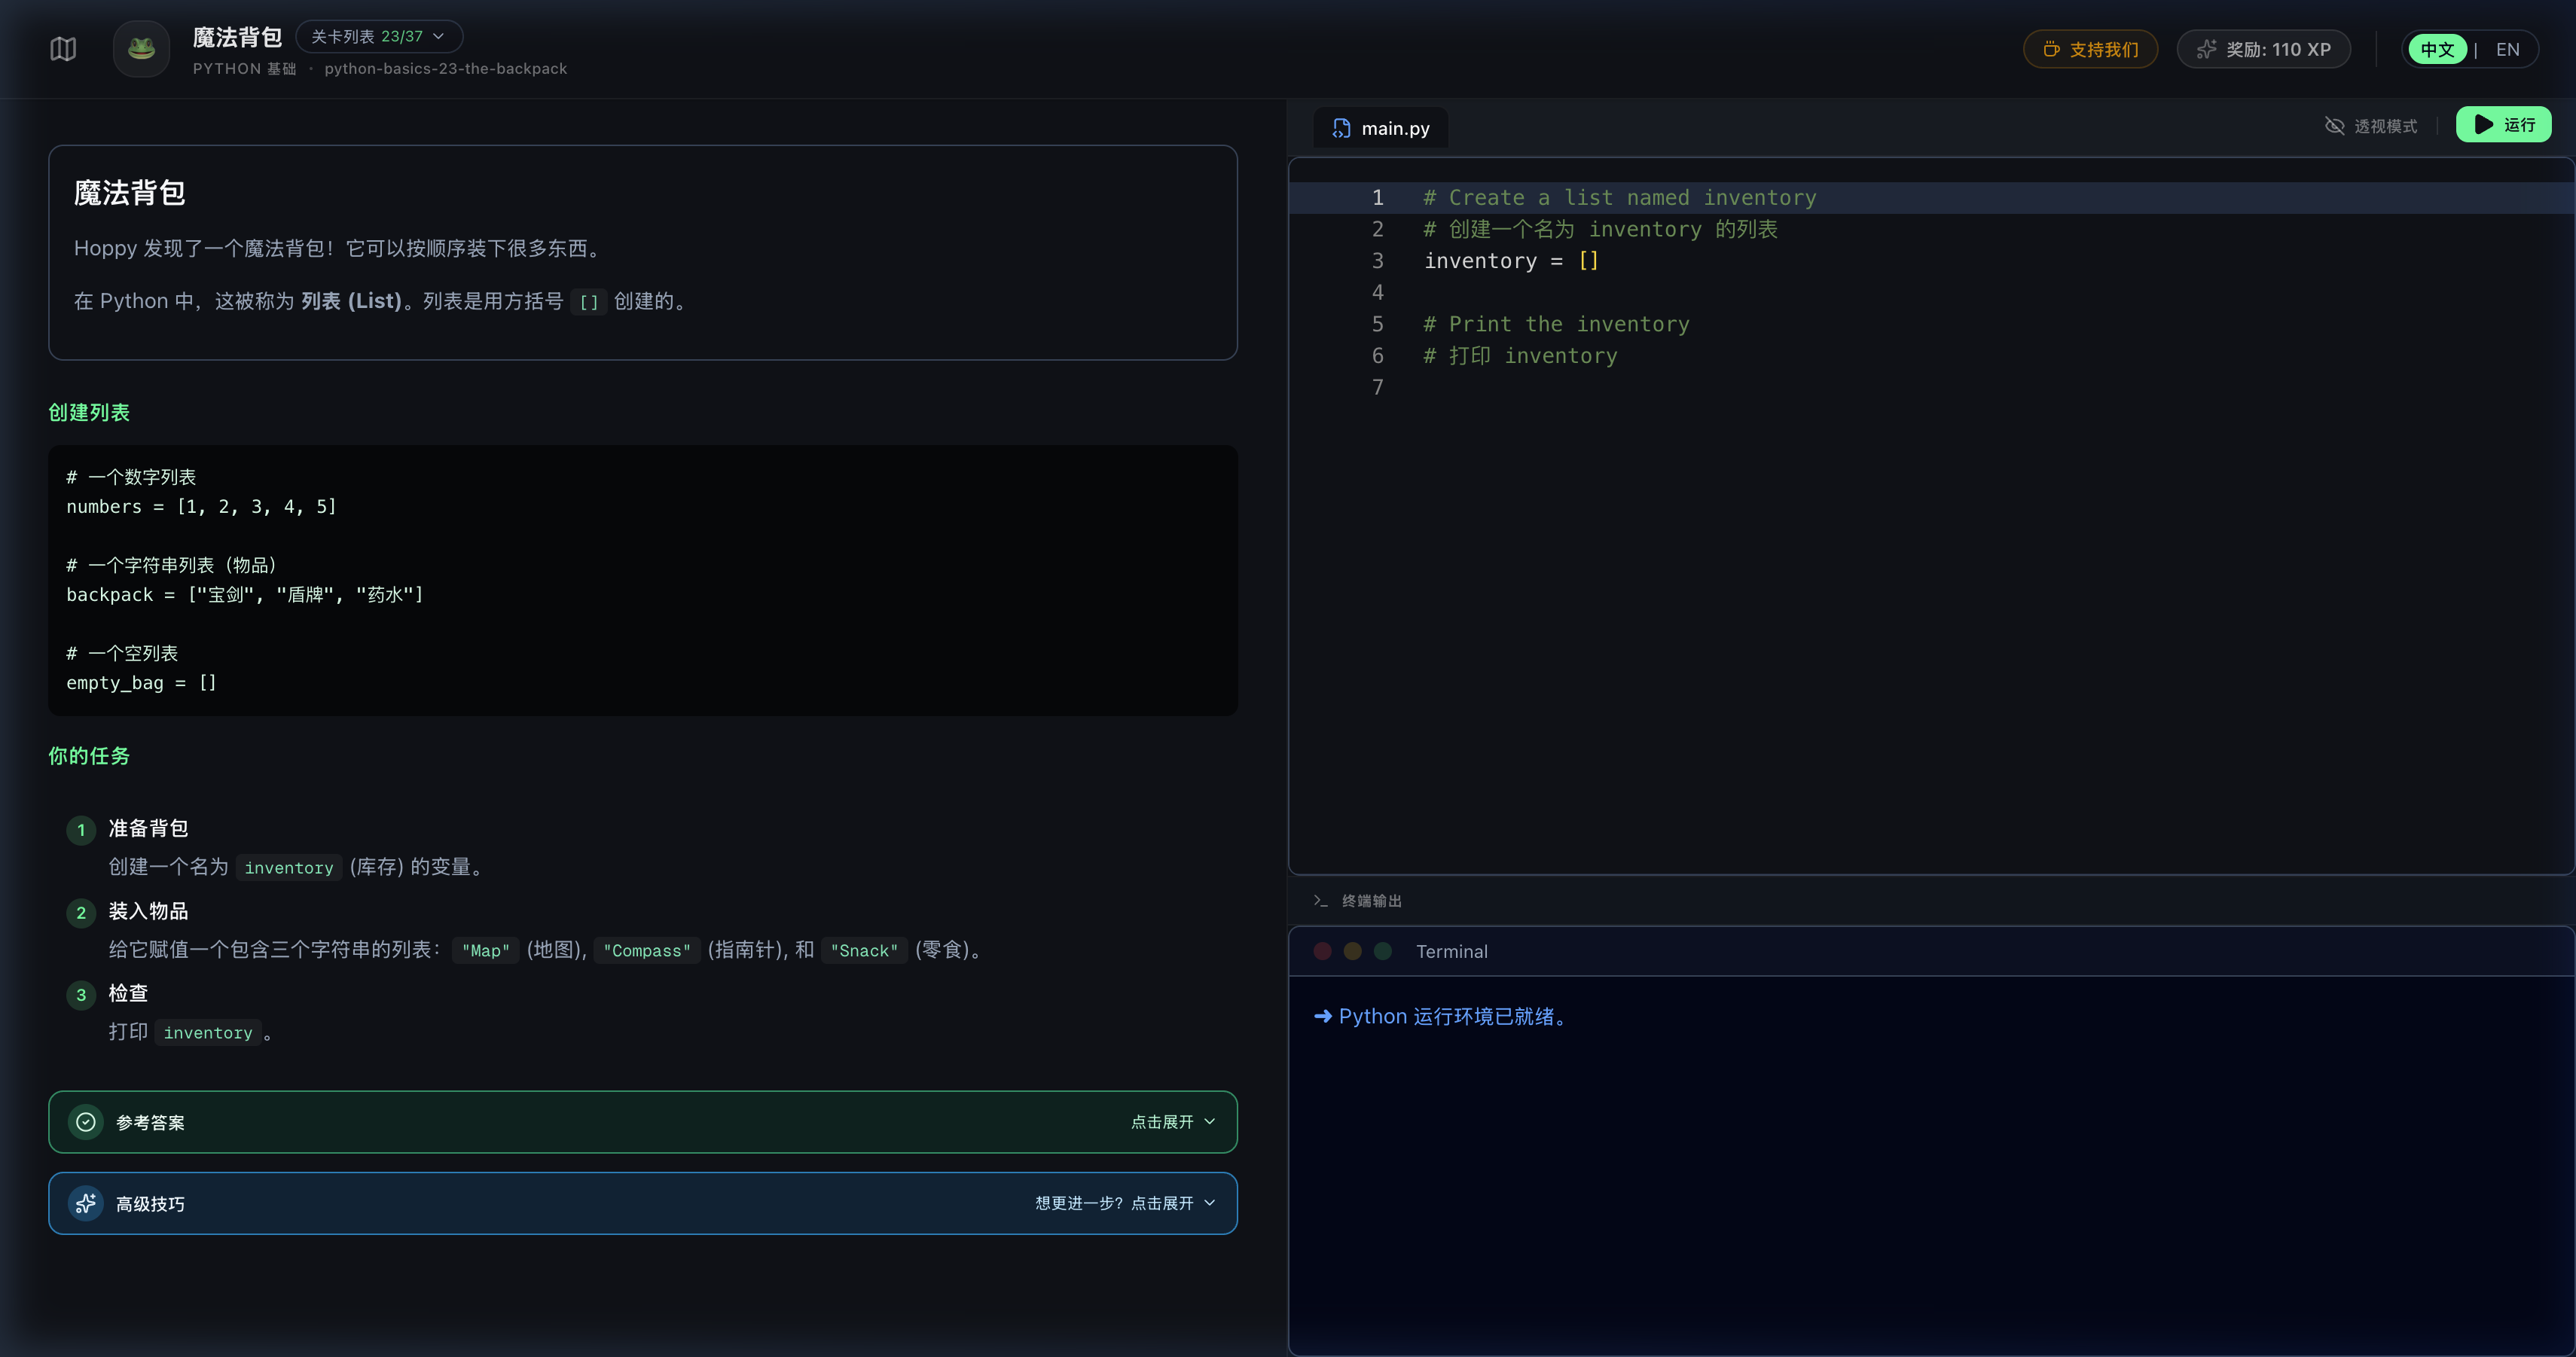Screen dimensions: 2576x1357
Task: Click the red dot in Terminal header
Action: [x=1322, y=951]
